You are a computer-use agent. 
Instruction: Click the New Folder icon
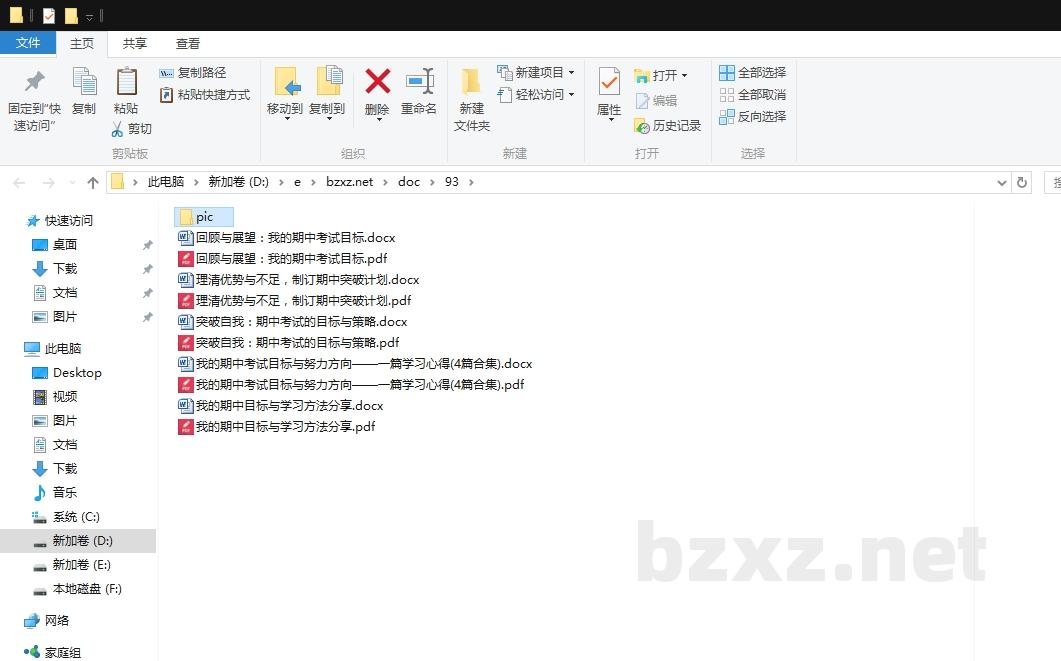[x=471, y=82]
